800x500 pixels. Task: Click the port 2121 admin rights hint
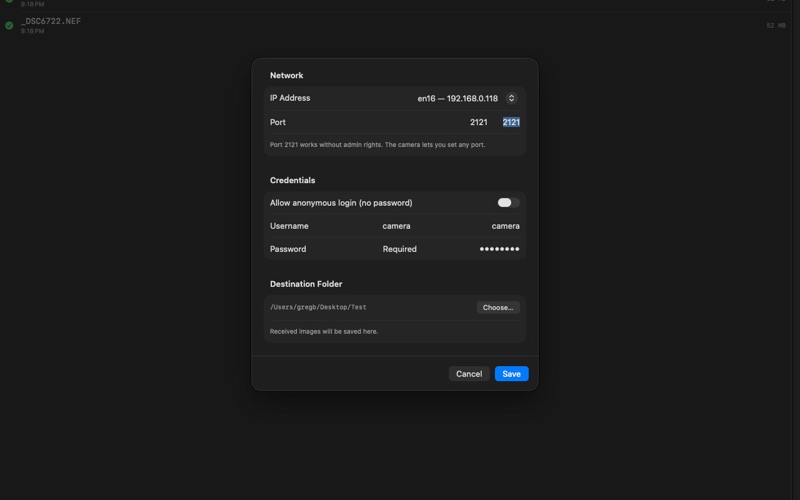[x=377, y=144]
